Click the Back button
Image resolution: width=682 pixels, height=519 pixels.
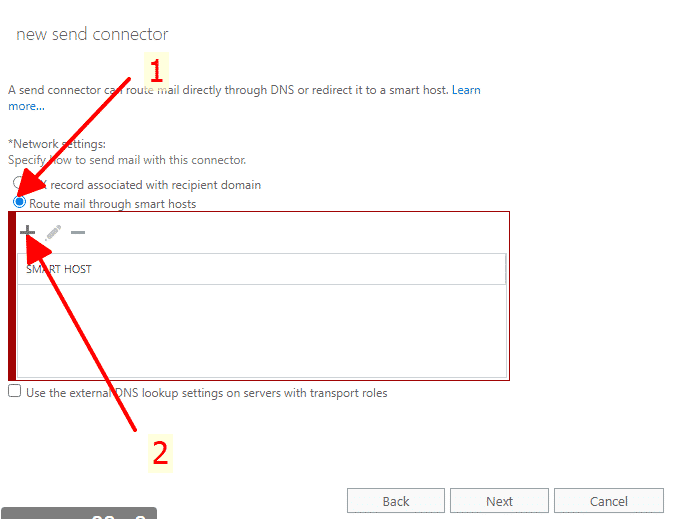396,501
